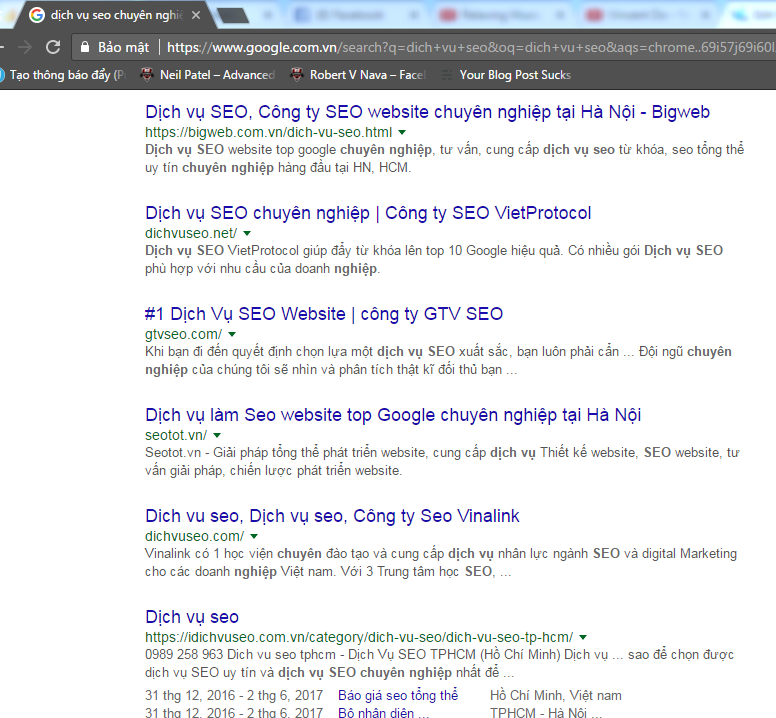Click the Google favicon on active tab
This screenshot has width=776, height=718.
(37, 15)
